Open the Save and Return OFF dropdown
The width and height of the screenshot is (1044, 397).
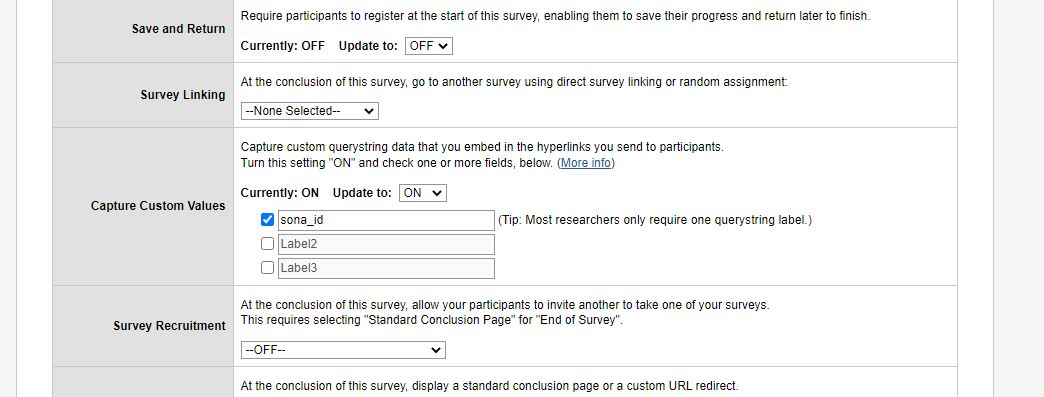(429, 46)
